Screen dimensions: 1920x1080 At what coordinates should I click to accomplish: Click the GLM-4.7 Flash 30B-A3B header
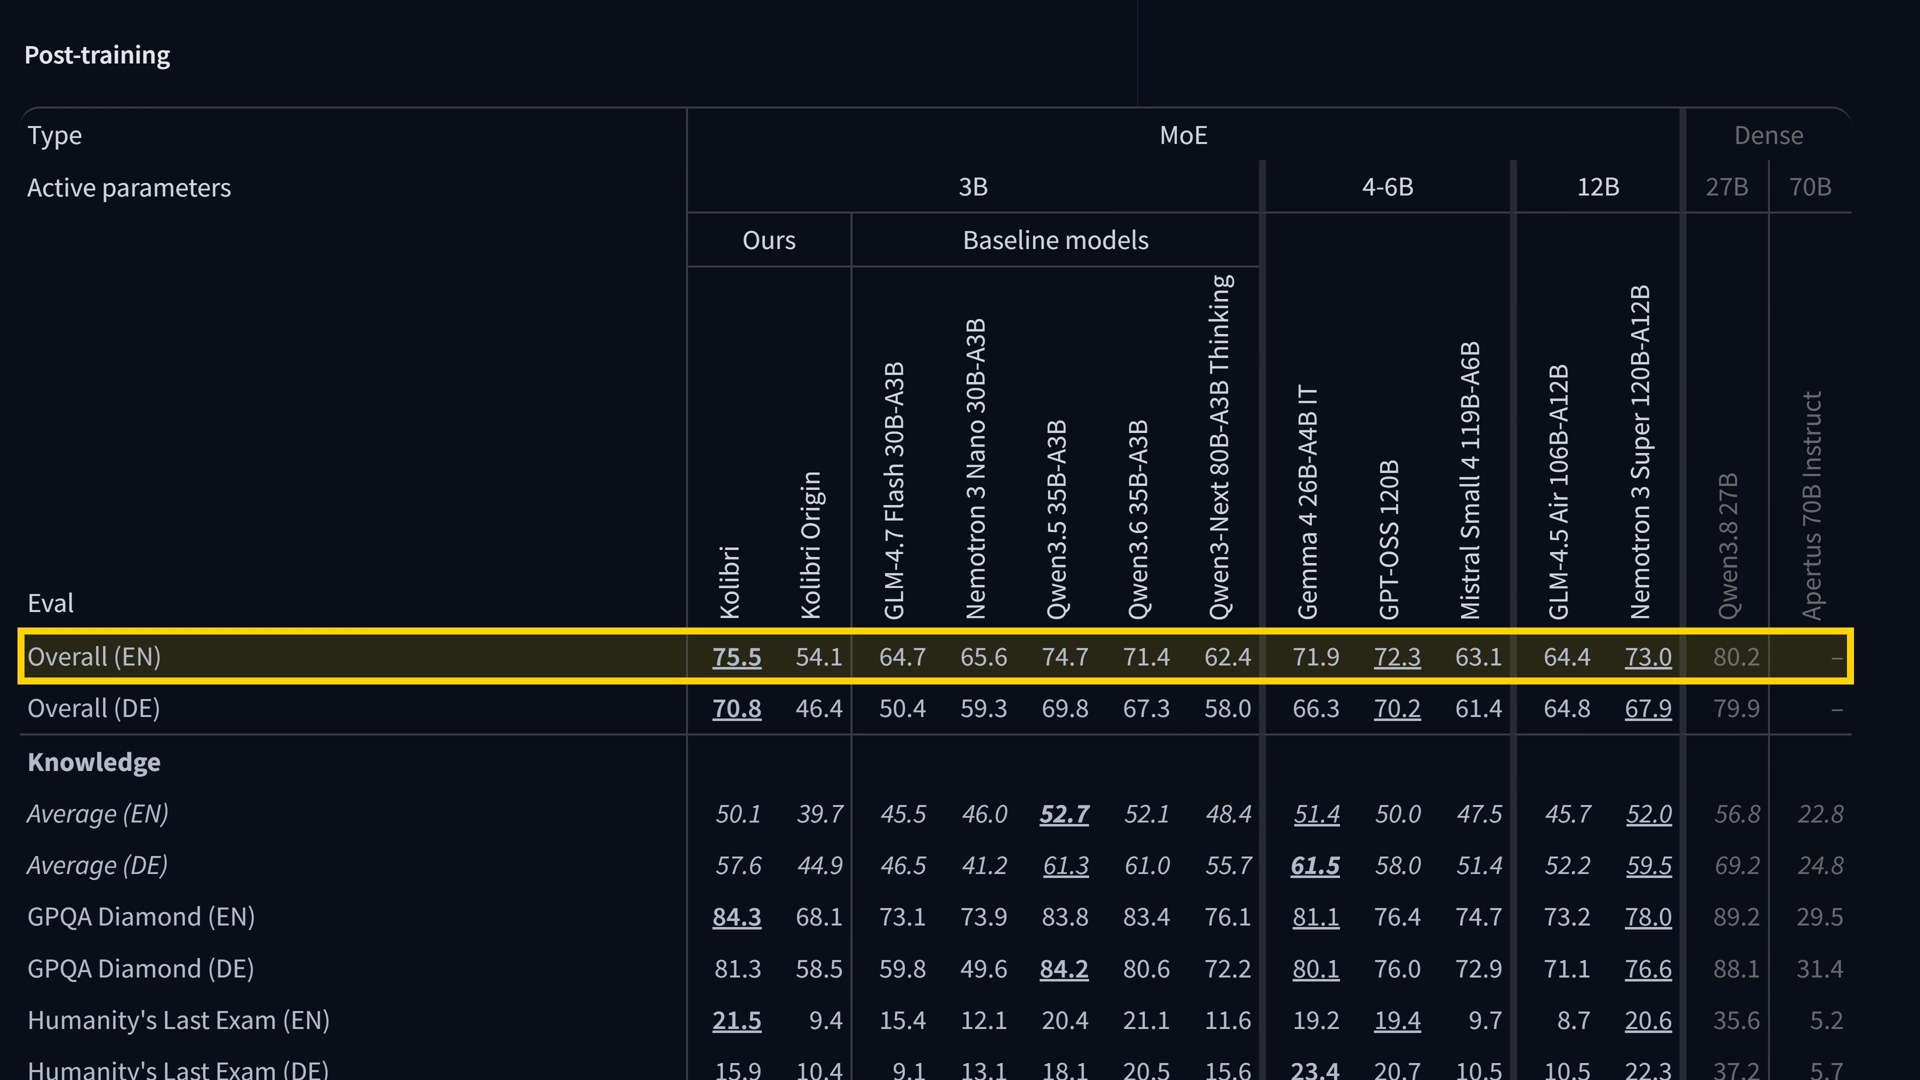(x=893, y=491)
